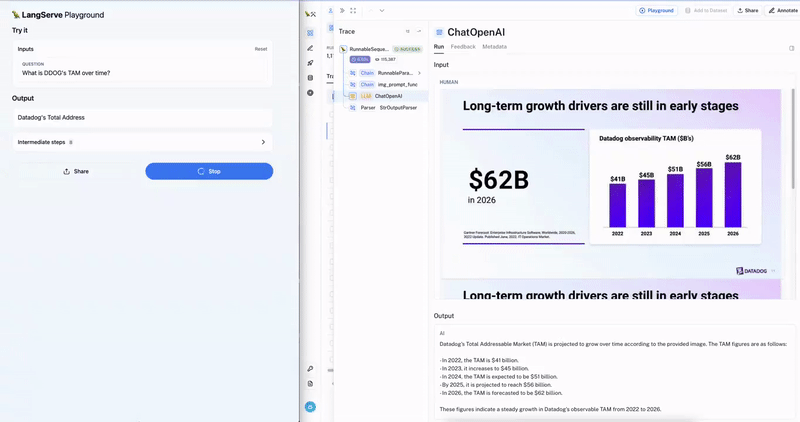Click the Add to Dataset button
Image resolution: width=800 pixels, height=422 pixels.
(x=706, y=10)
